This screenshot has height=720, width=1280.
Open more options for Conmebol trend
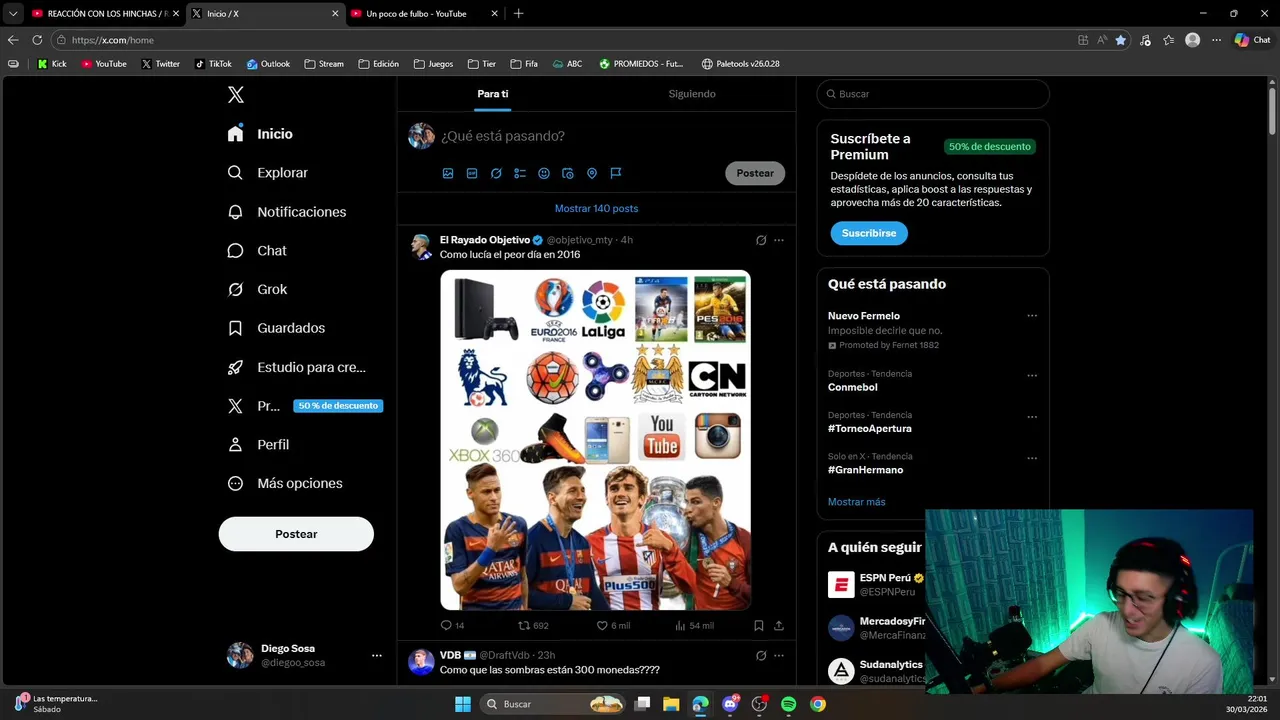pos(1032,376)
